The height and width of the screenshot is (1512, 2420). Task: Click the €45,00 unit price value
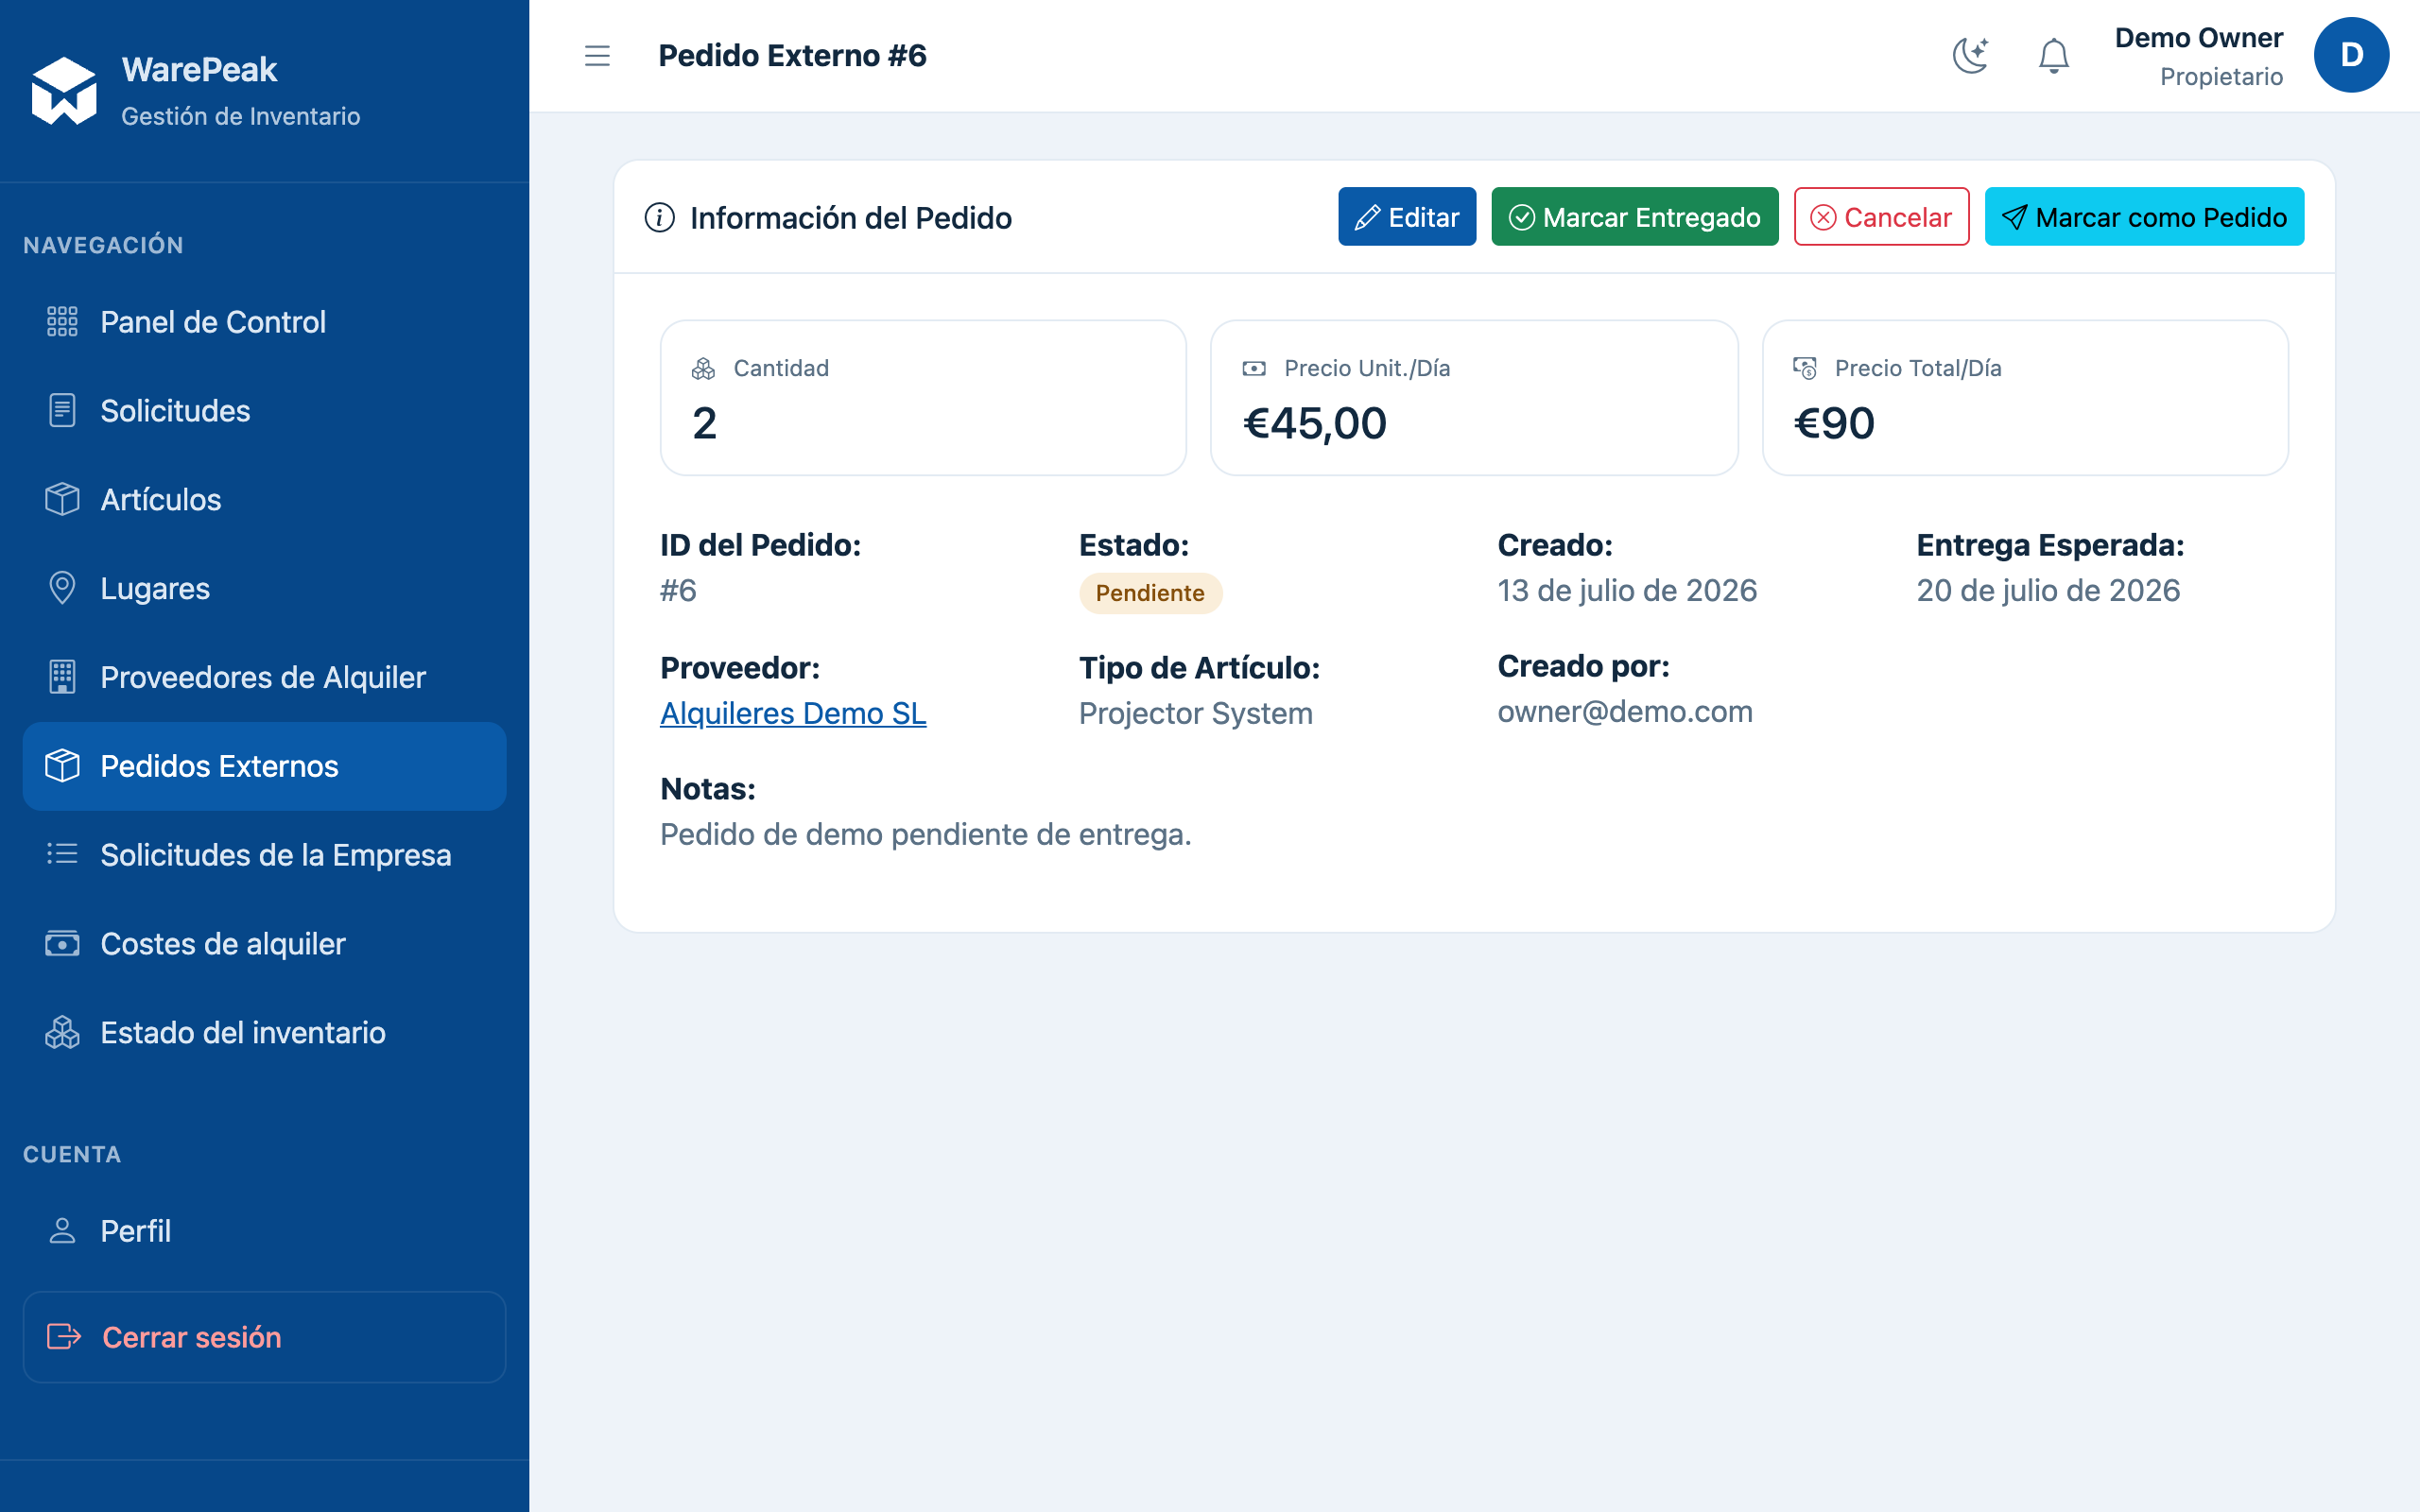[1314, 423]
